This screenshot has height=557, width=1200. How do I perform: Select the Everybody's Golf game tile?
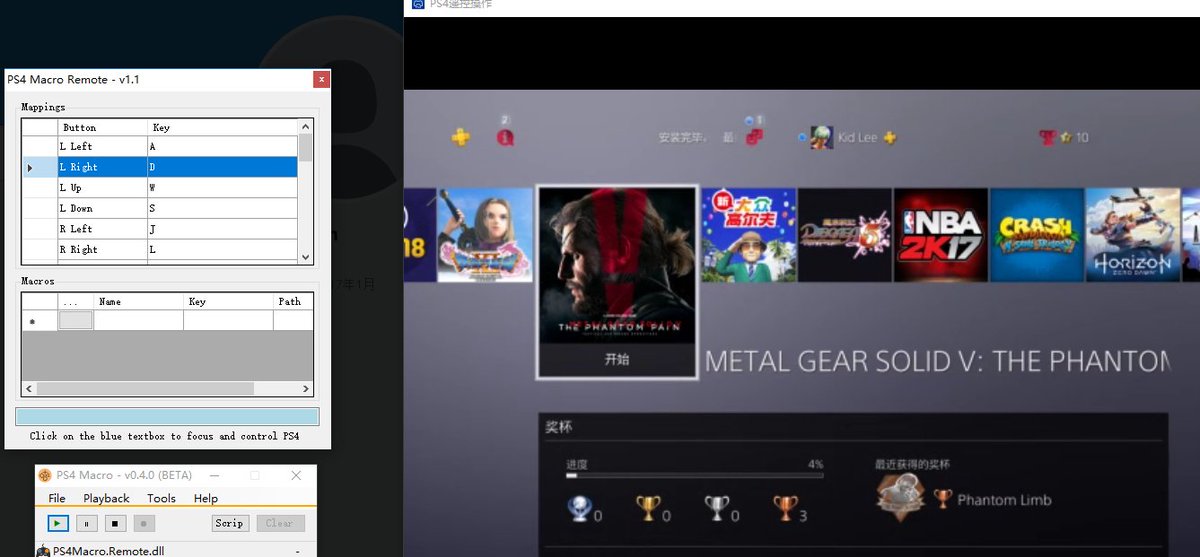pos(750,235)
